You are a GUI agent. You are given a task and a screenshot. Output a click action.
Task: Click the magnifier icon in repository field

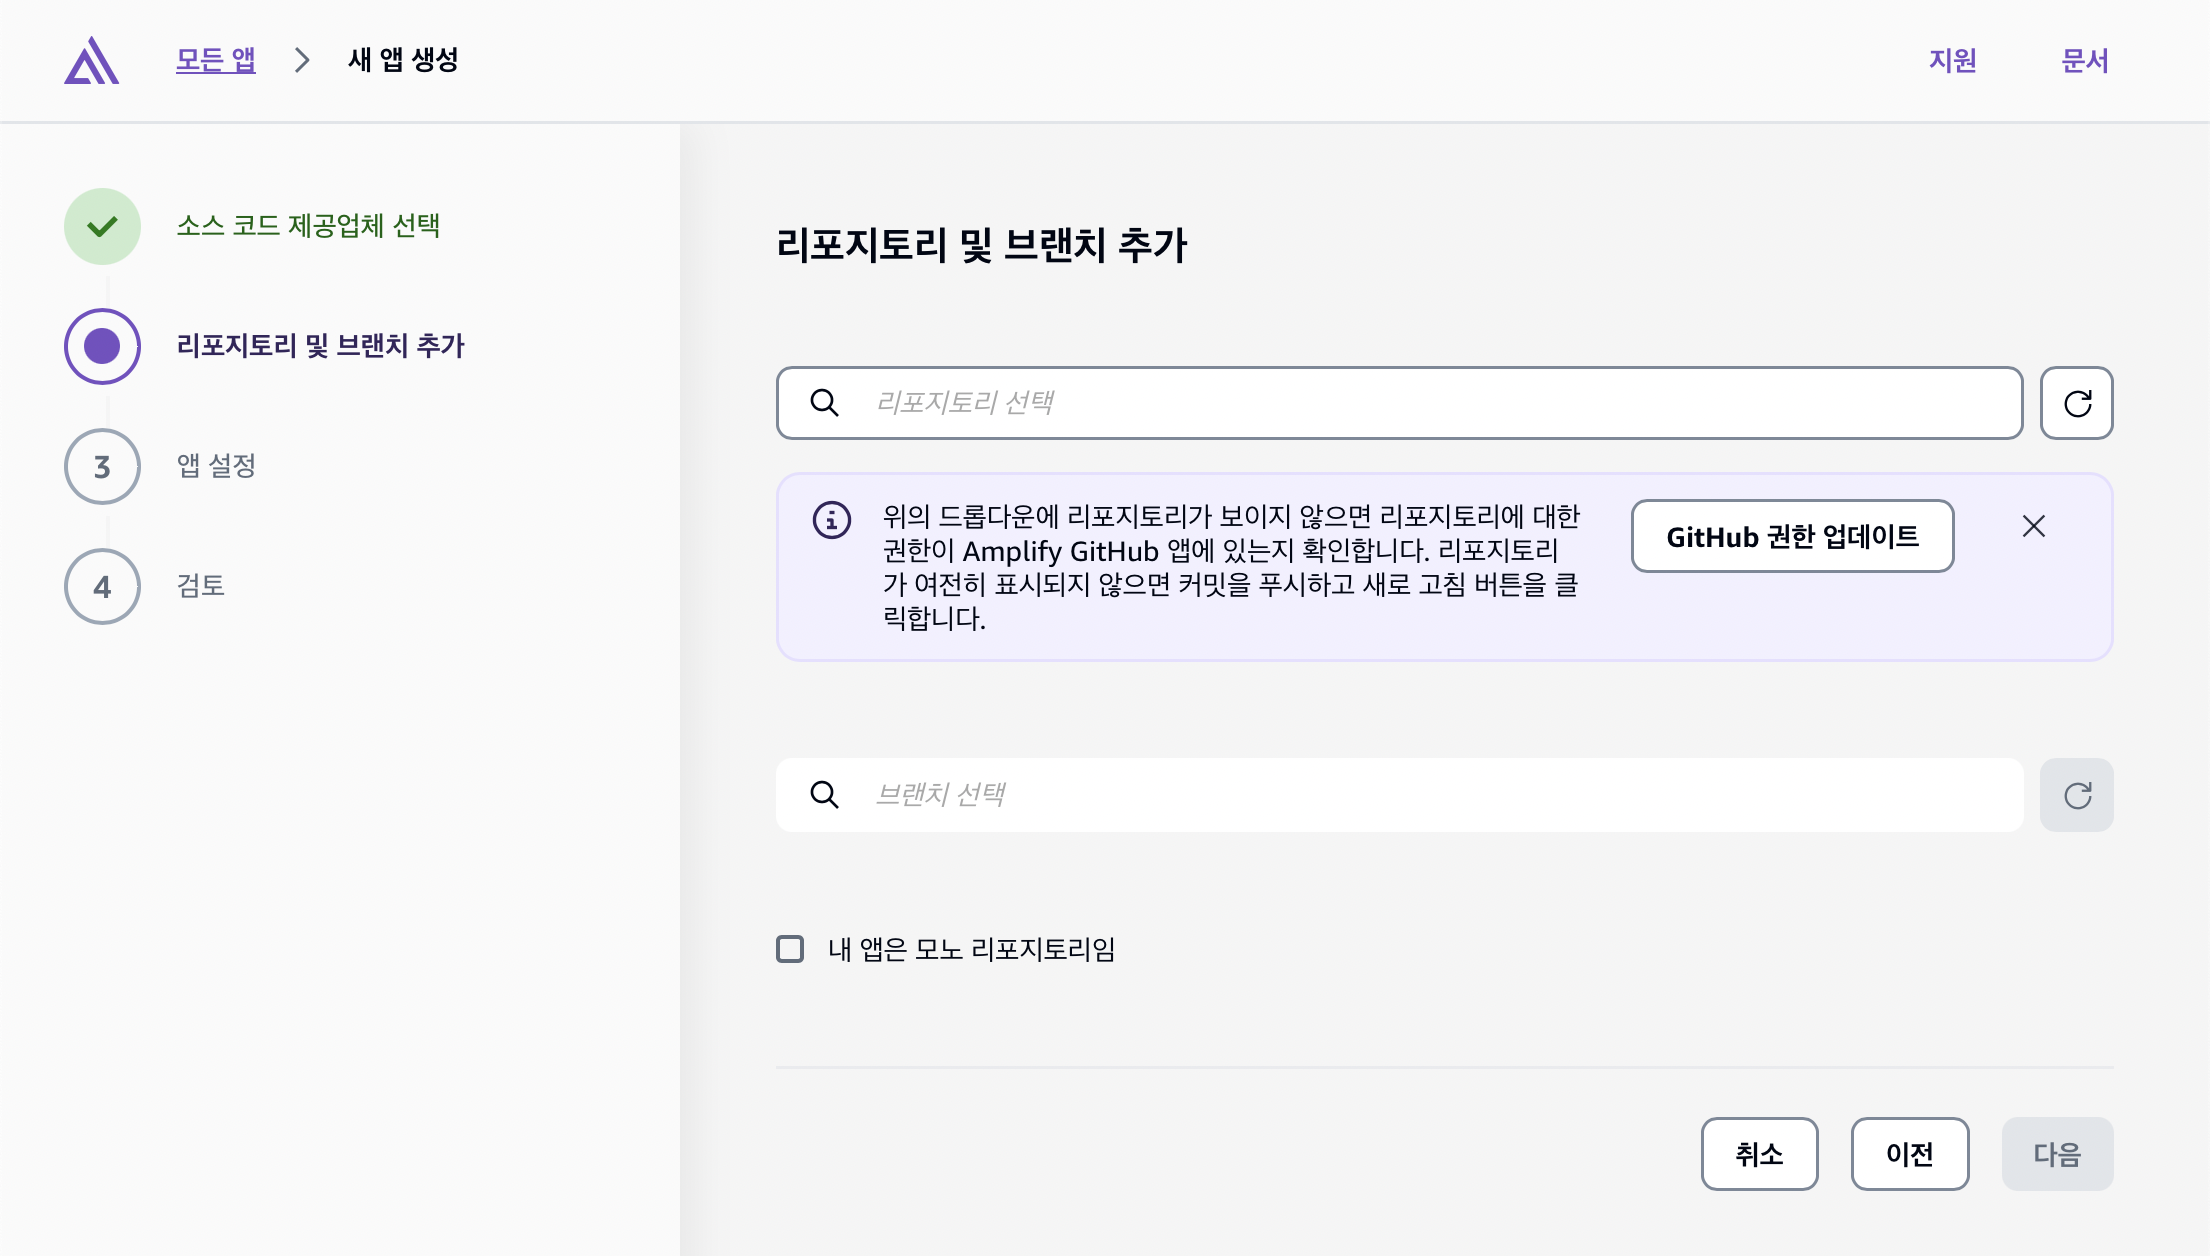pos(824,403)
